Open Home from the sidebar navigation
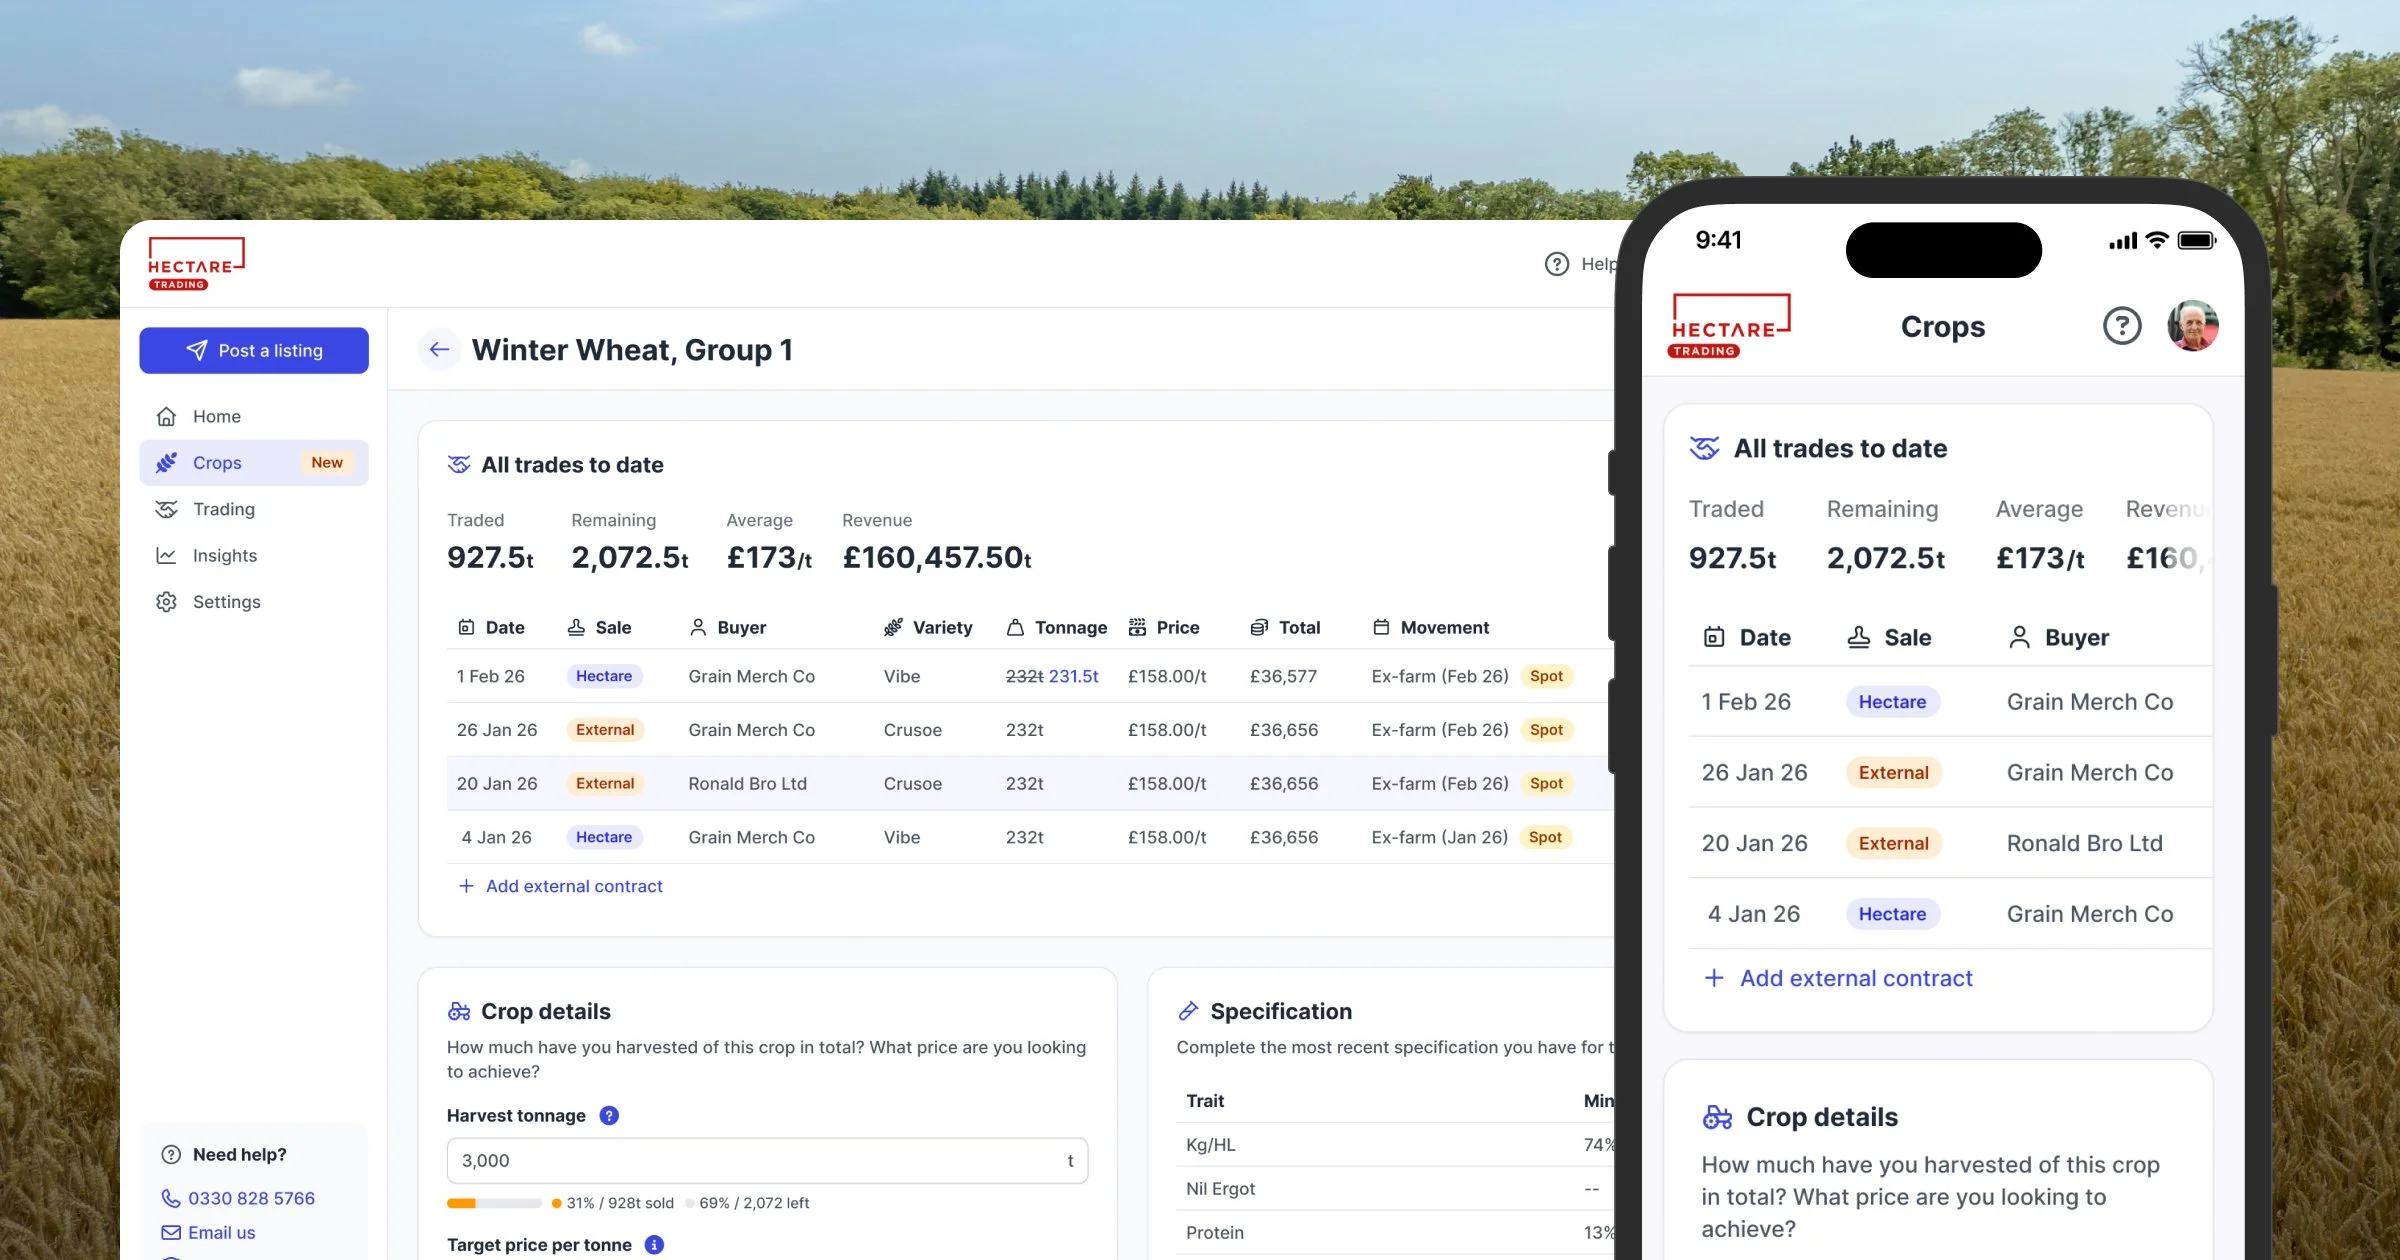Screen dimensions: 2400x1260 click(x=217, y=416)
